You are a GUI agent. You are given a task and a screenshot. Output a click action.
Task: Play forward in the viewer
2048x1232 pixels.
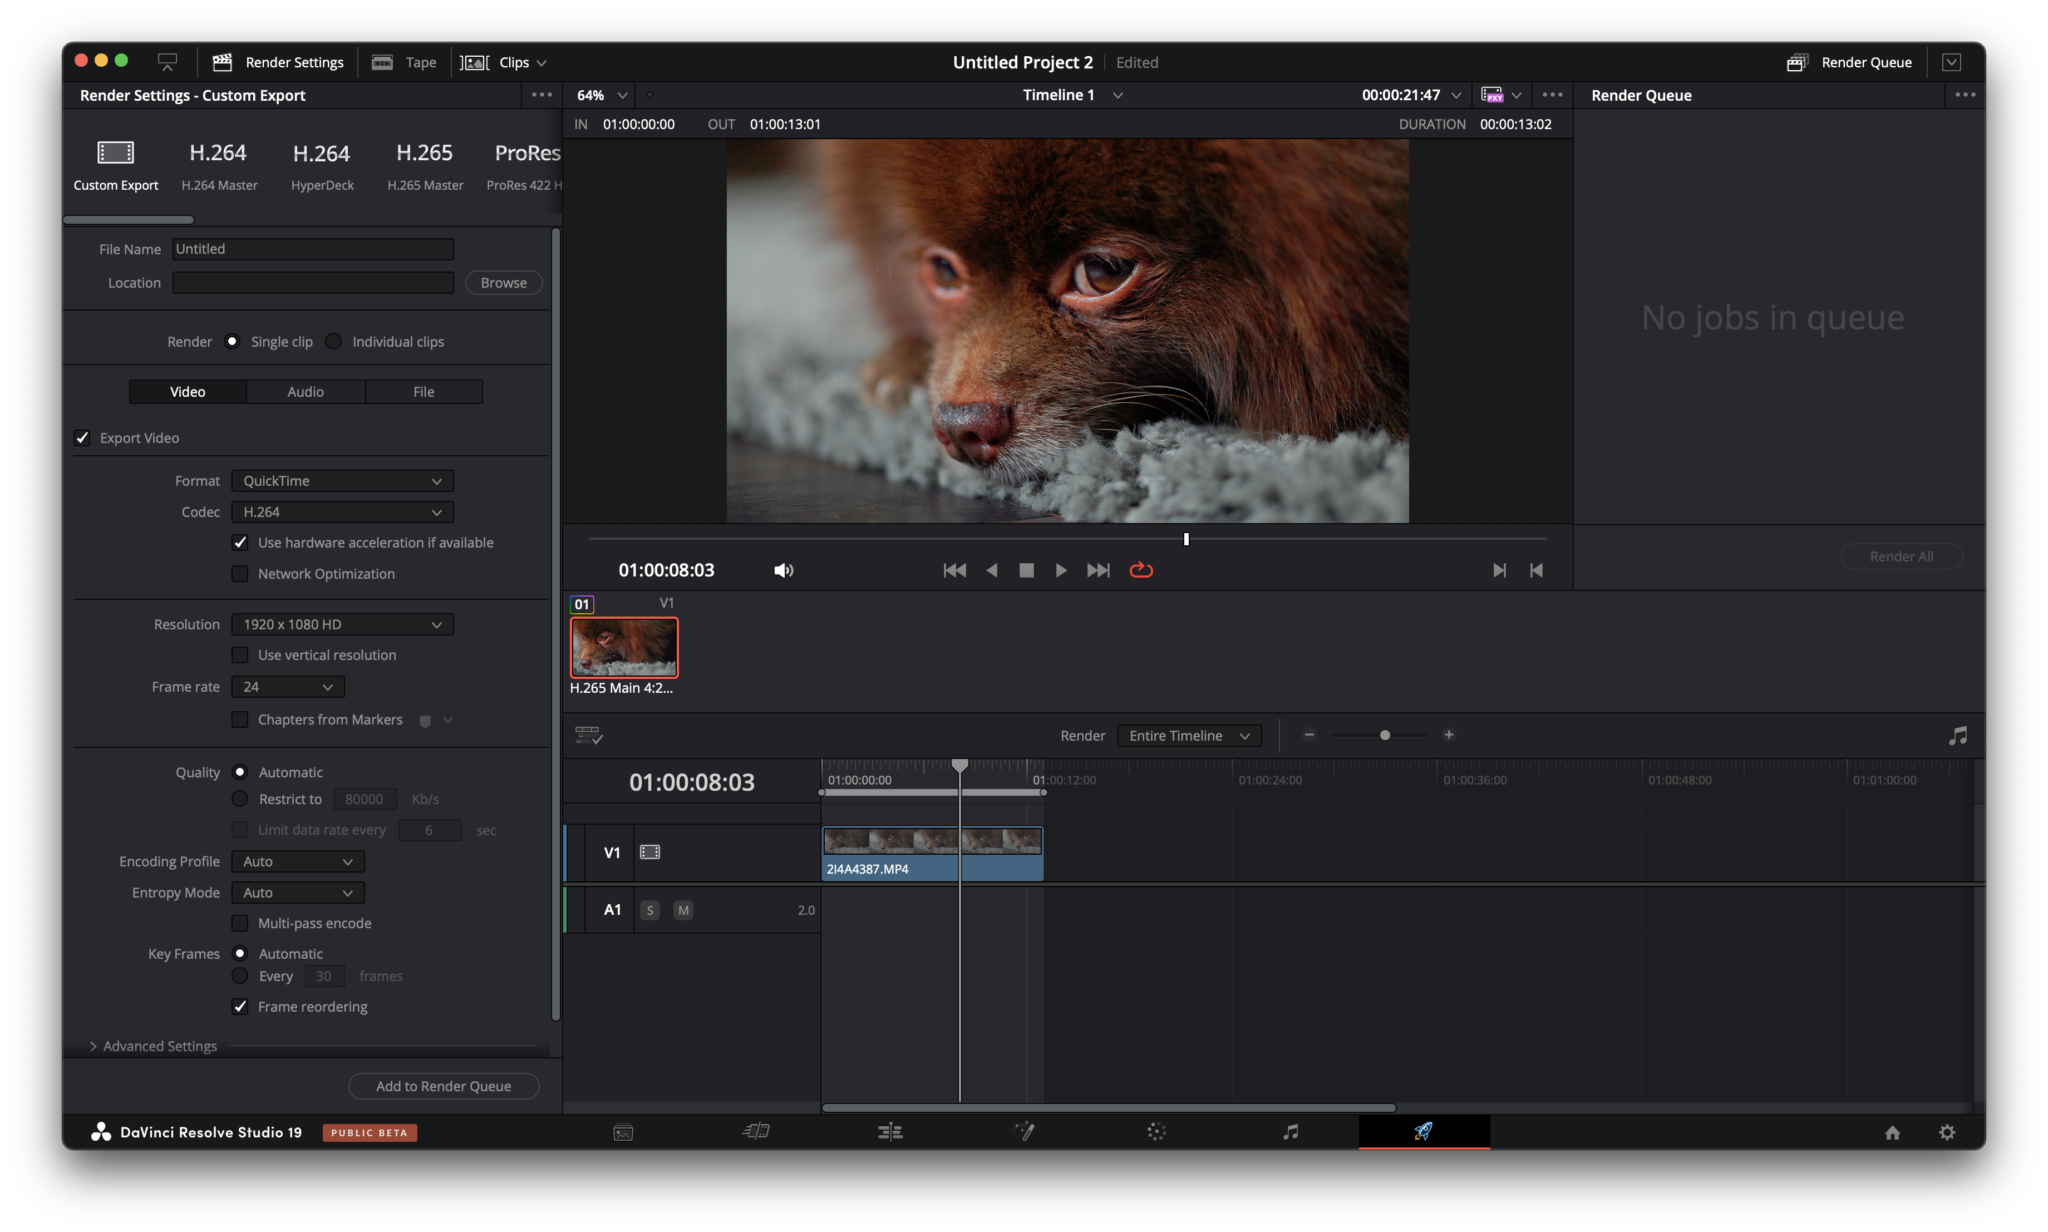[1061, 570]
